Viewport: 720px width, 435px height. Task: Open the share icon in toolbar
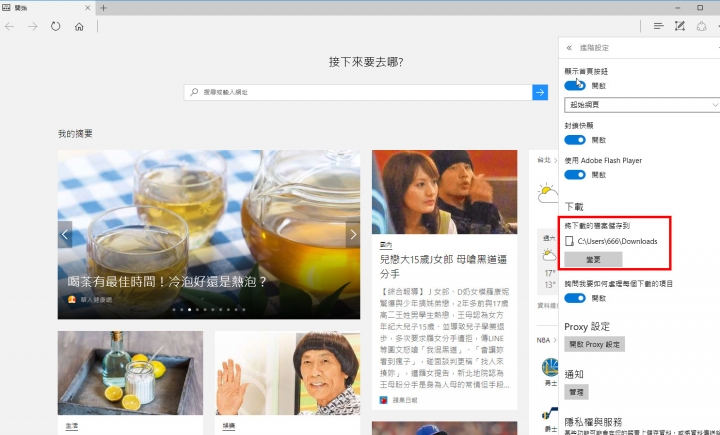pyautogui.click(x=701, y=26)
